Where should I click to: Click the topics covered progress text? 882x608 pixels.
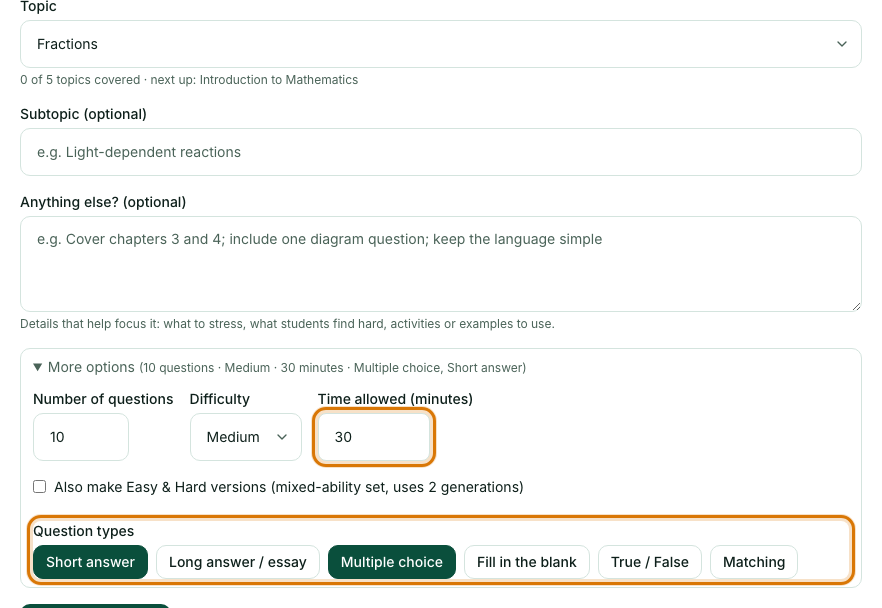coord(189,80)
